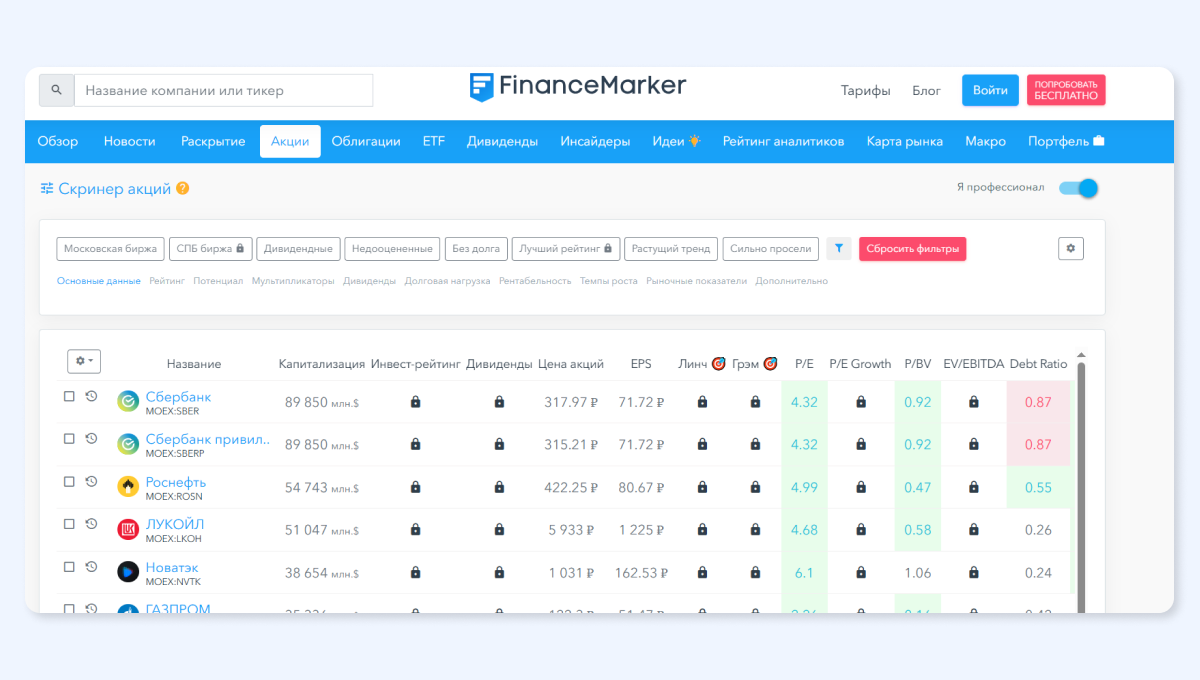This screenshot has height=680, width=1200.
Task: Toggle the Растущий тренд filter chip
Action: (671, 249)
